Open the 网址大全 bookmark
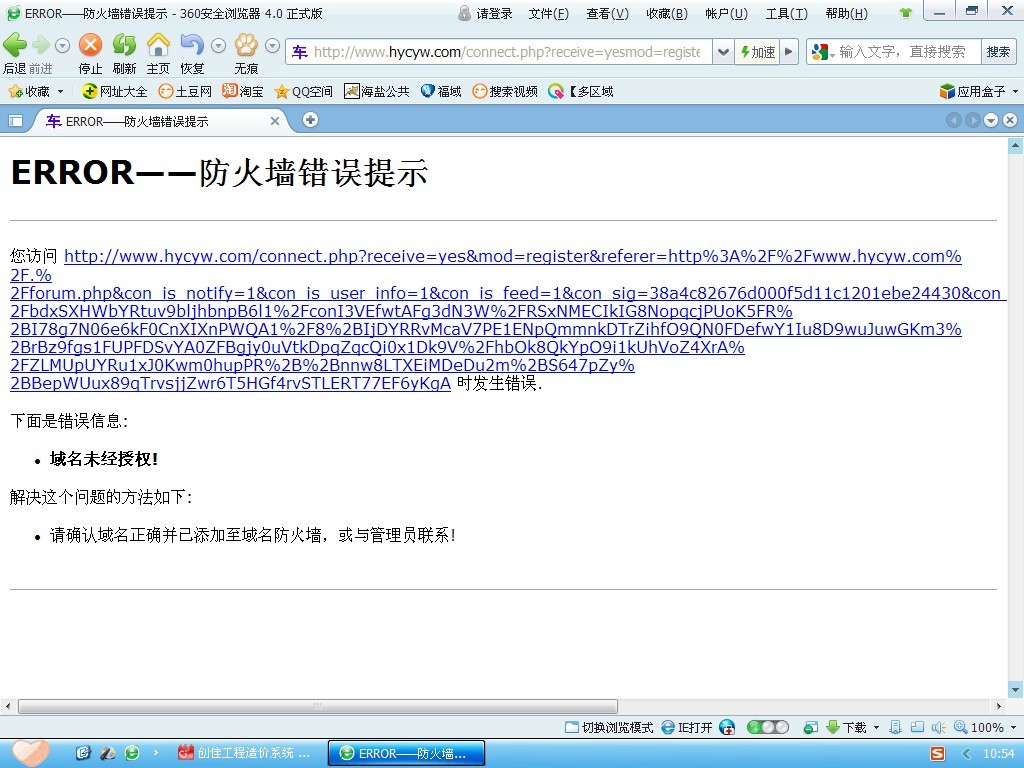 (x=114, y=92)
